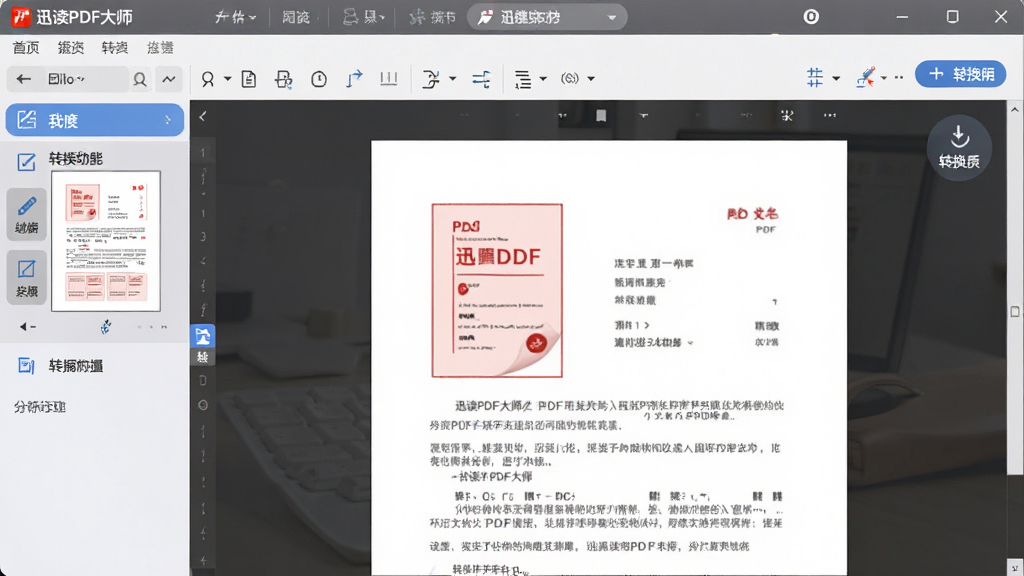Expand the chevron on the blue 我 button

(168, 120)
